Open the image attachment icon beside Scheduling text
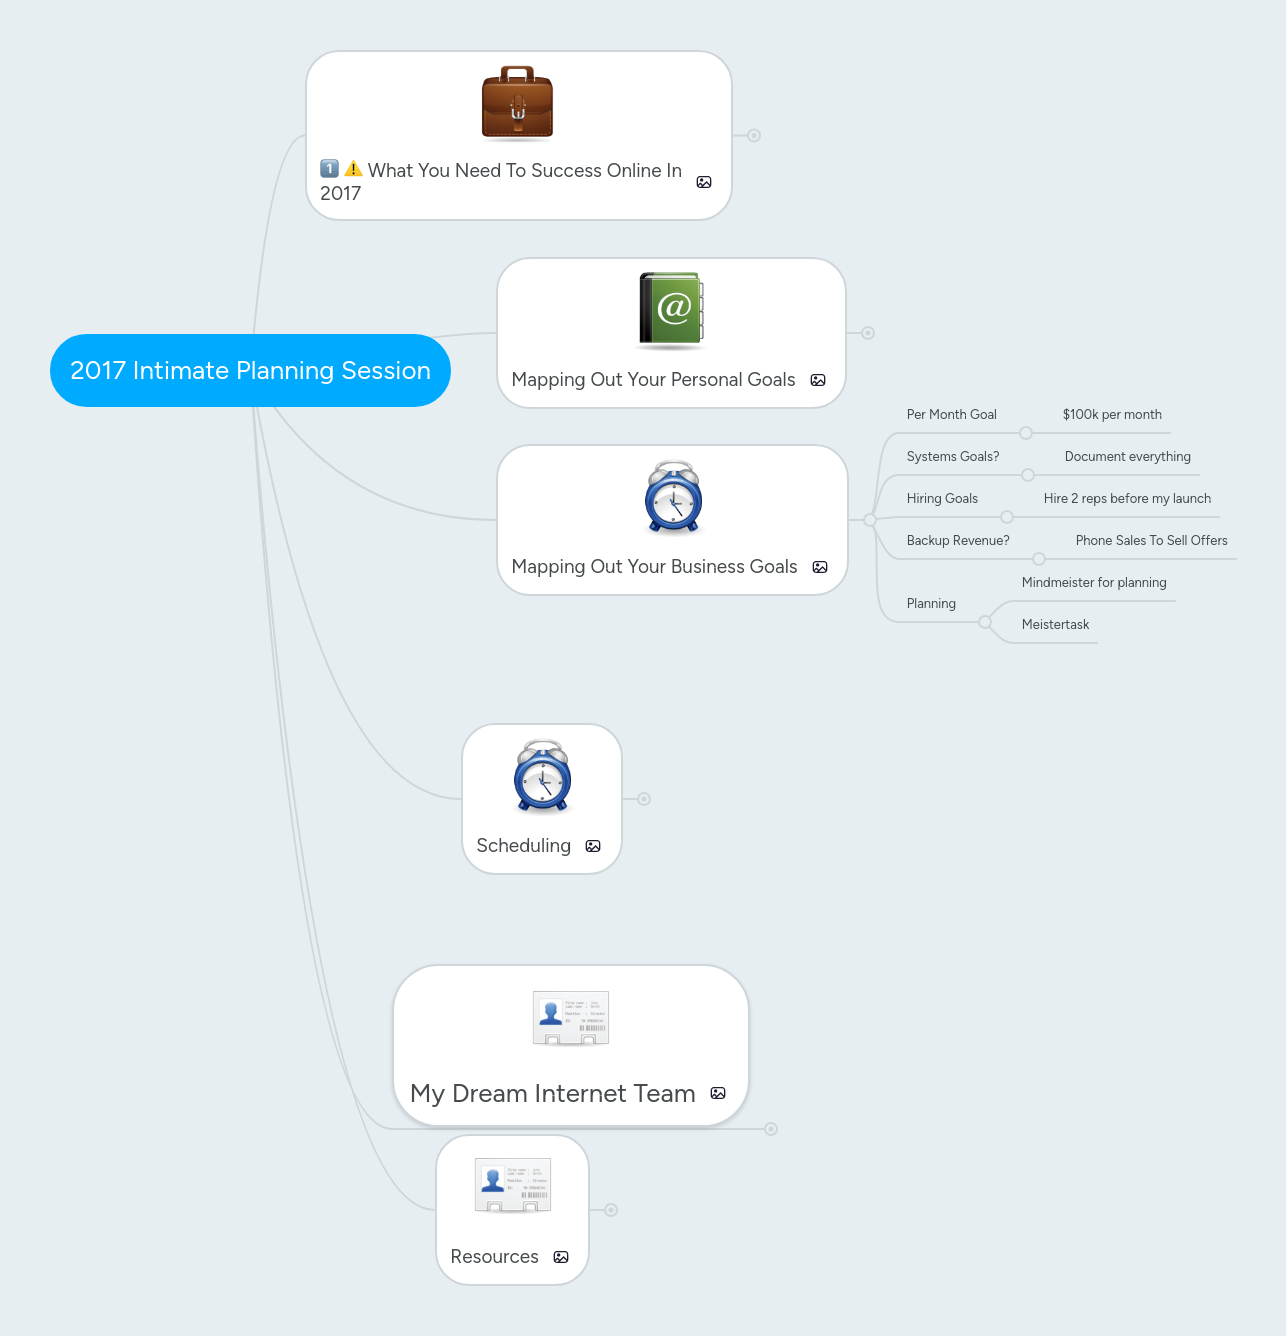Screen dimensions: 1286x1336 pos(593,845)
